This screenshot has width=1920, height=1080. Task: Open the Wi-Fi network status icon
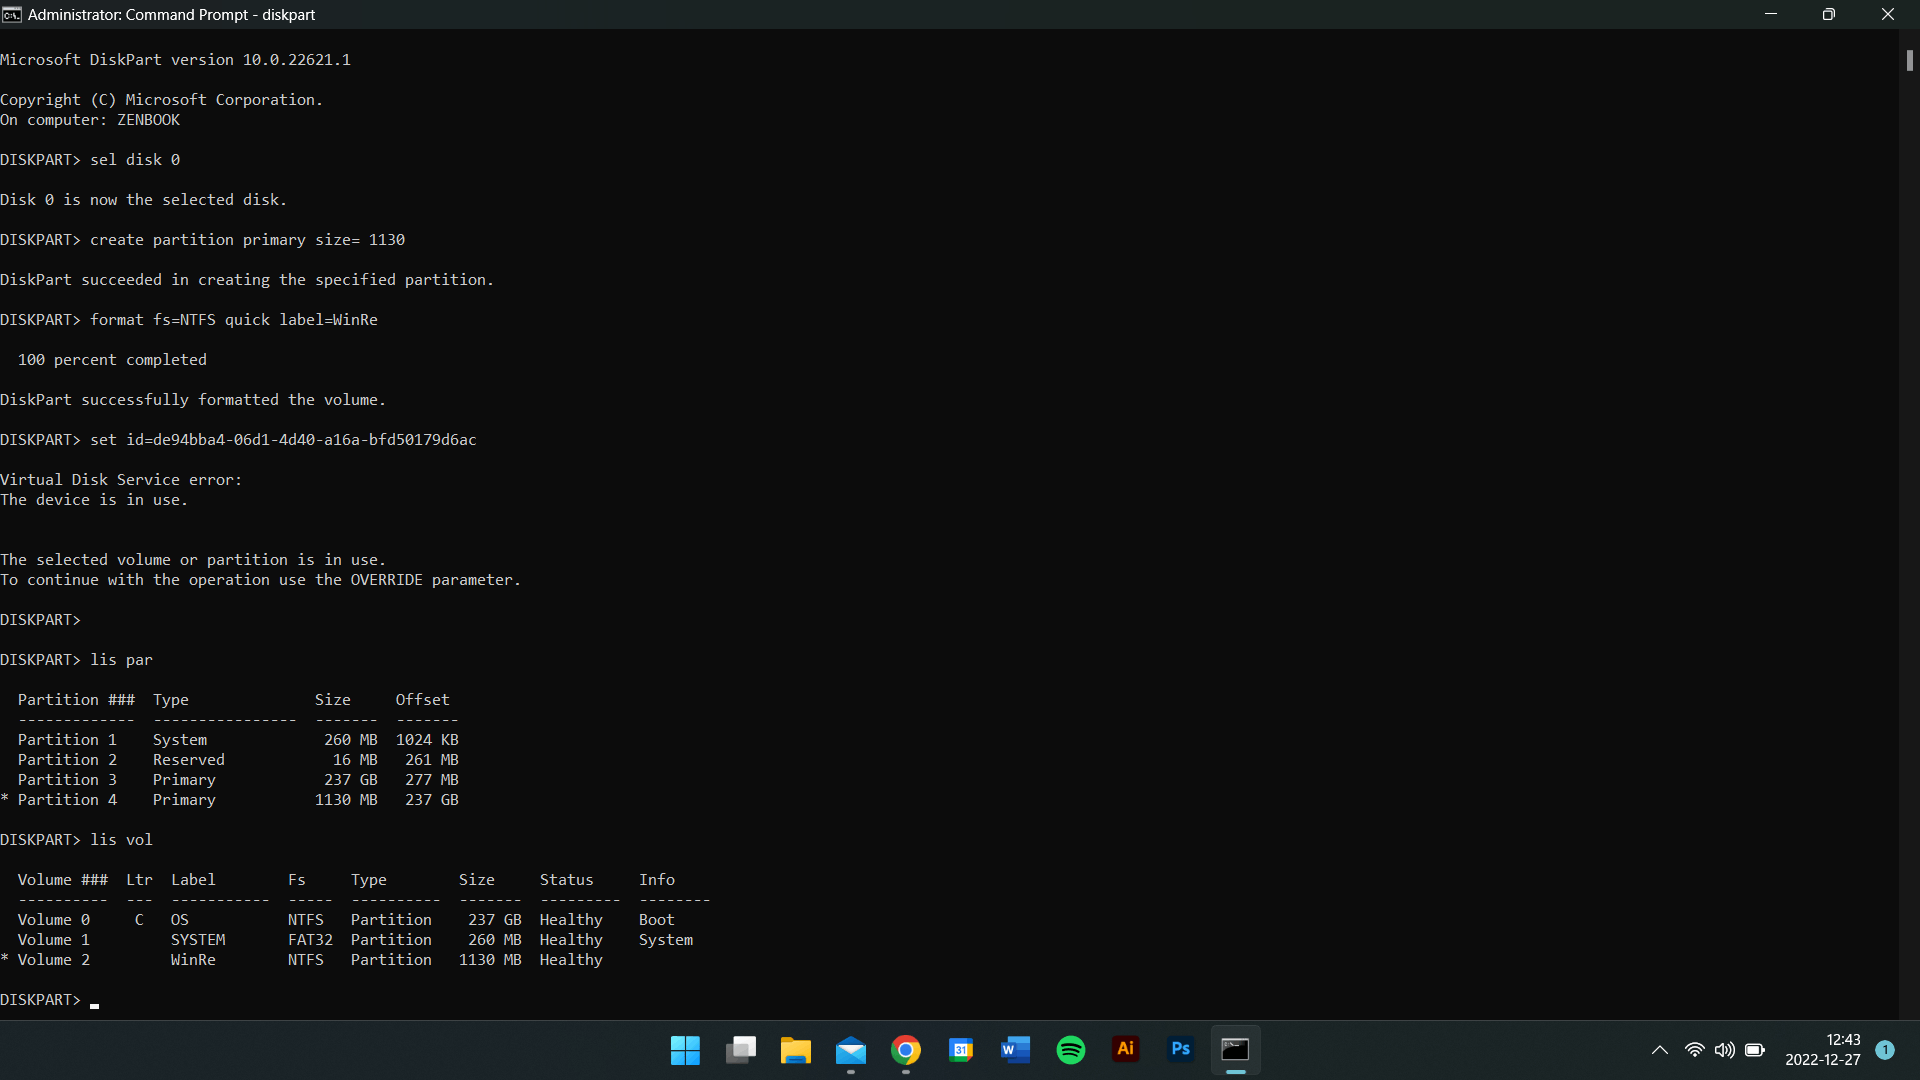(x=1695, y=1050)
